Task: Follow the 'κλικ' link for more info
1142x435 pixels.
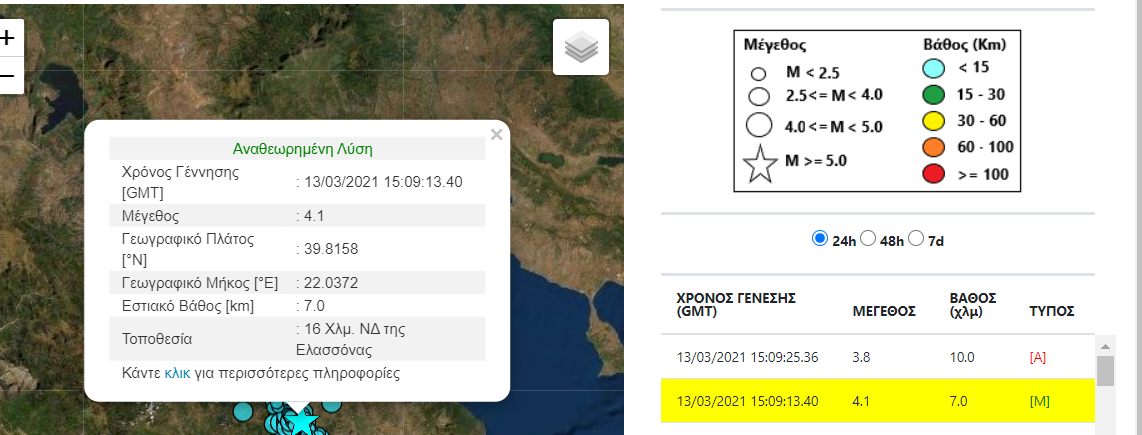Action: (x=177, y=373)
